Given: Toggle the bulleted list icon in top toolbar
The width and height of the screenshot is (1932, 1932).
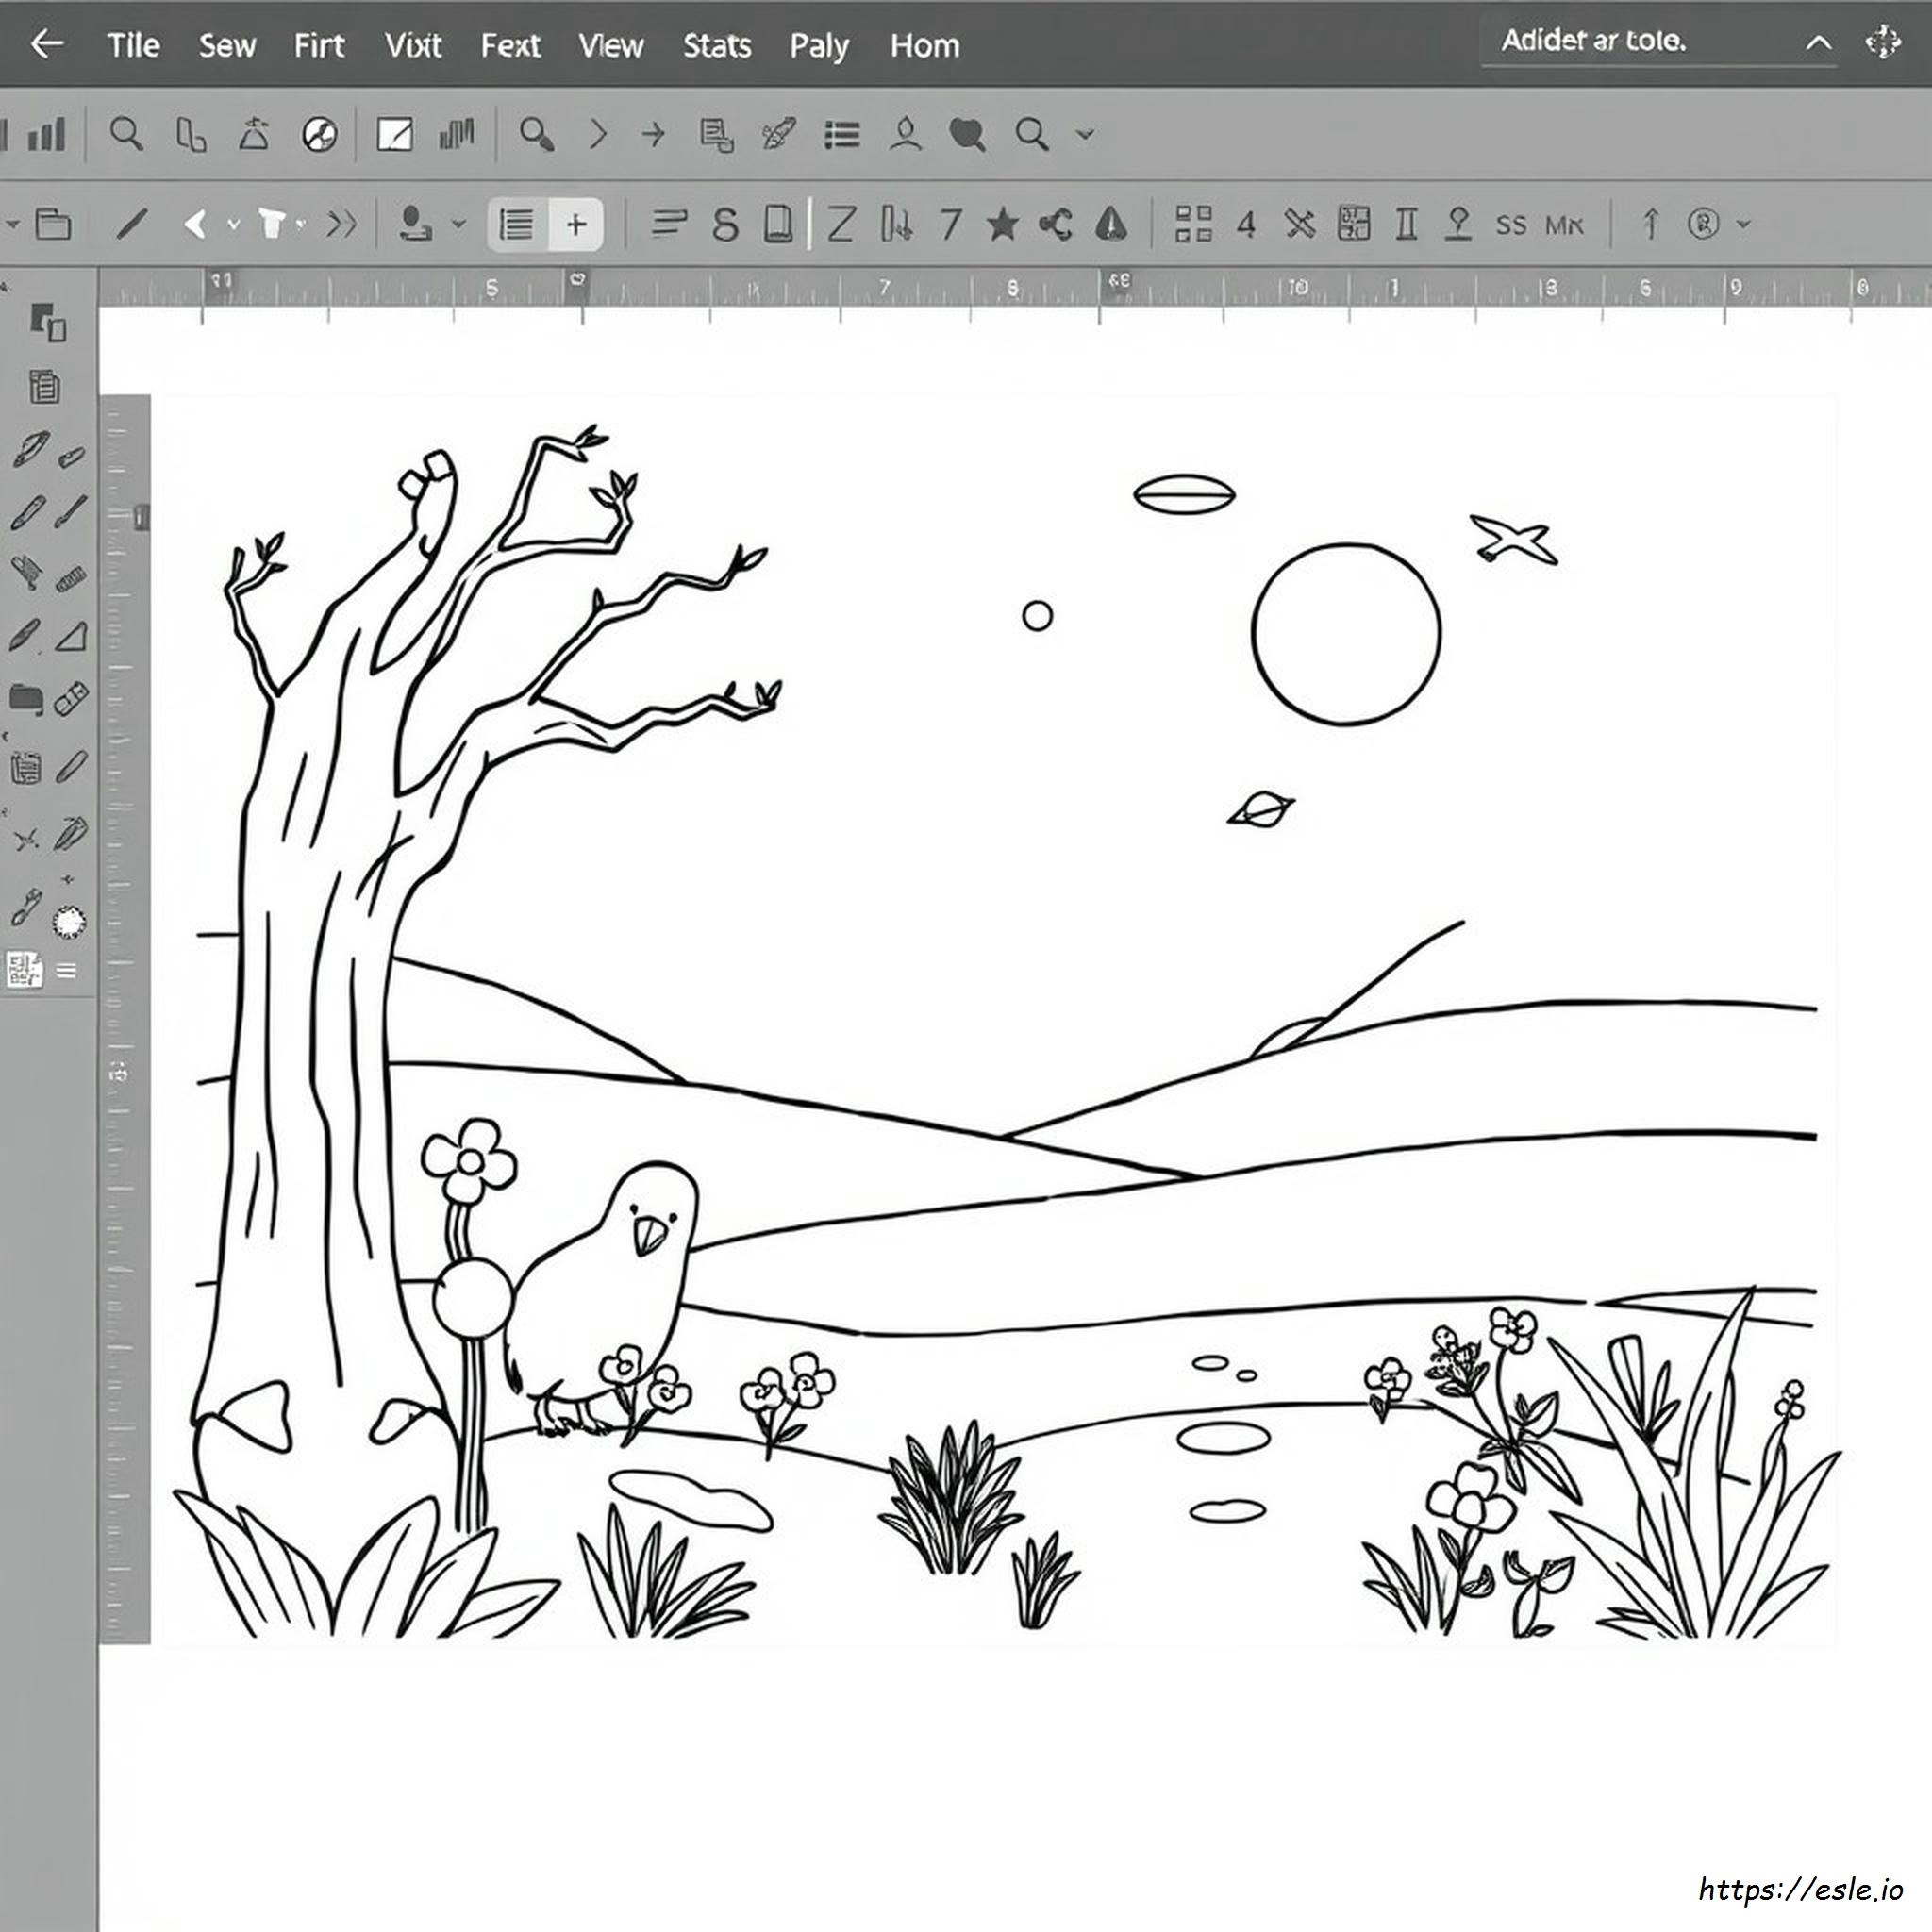Looking at the screenshot, I should (842, 135).
